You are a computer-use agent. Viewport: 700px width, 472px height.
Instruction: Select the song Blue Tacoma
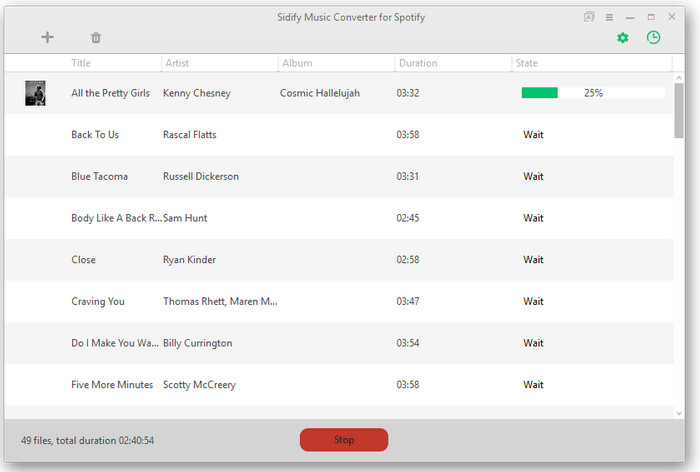coord(99,176)
